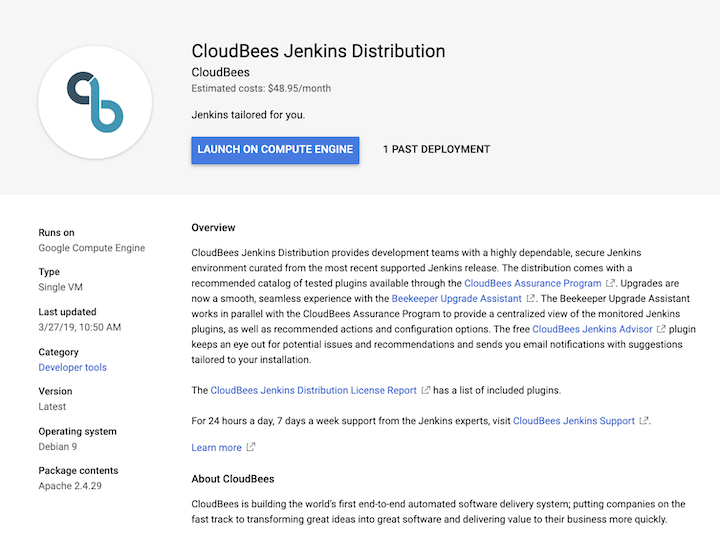The width and height of the screenshot is (720, 538).
Task: Open the Beekeeper Upgrade Assistant link
Action: coord(456,298)
